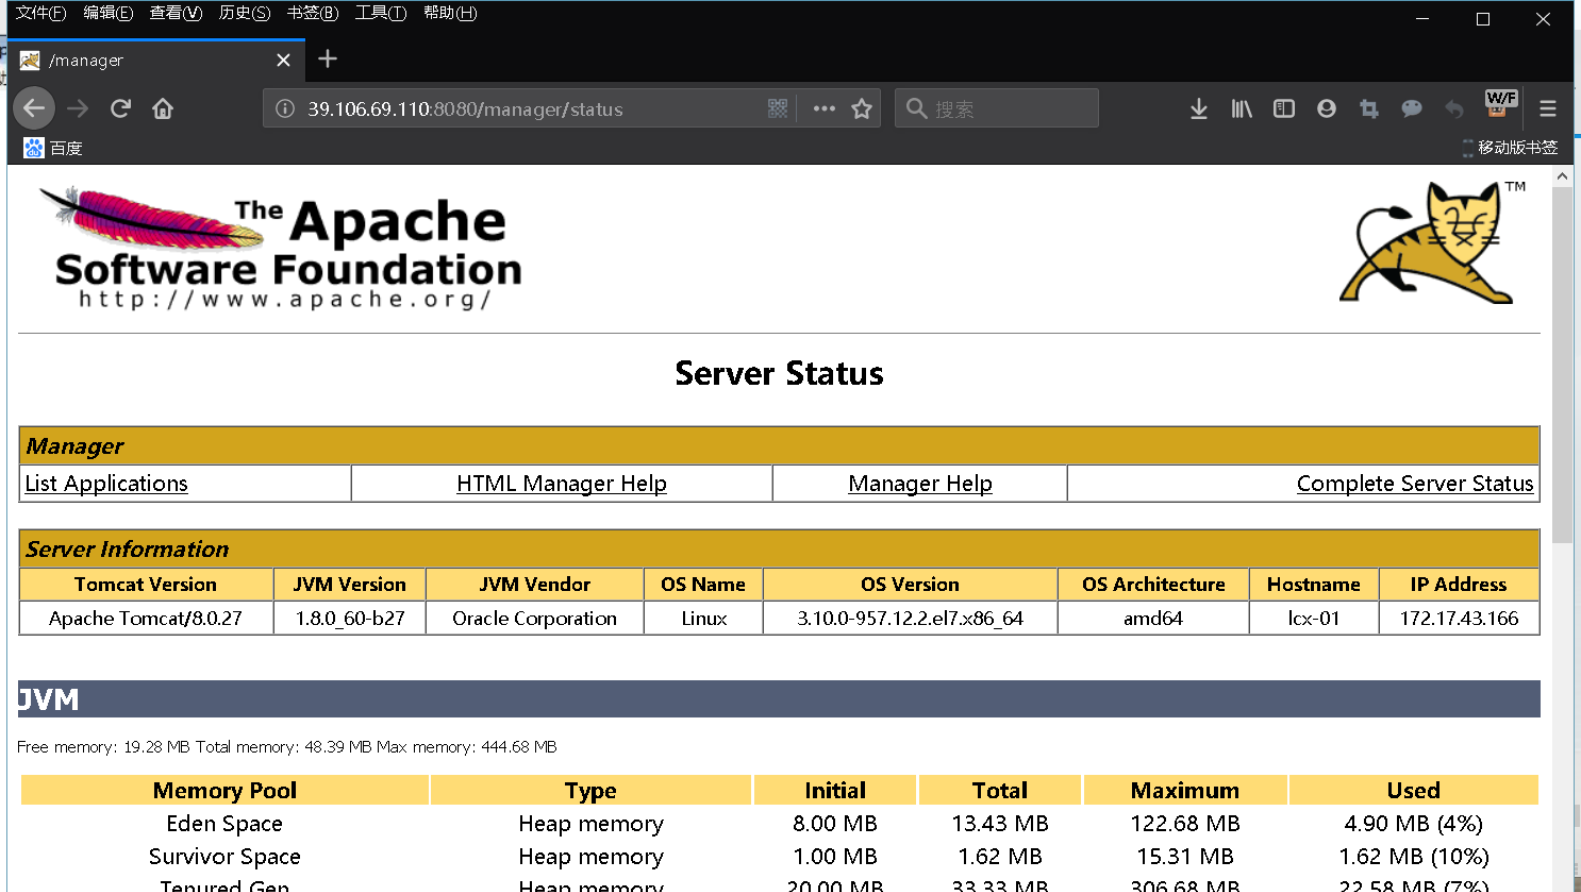Open the Firefox account icon
Viewport: 1581px width, 892px height.
pos(1326,108)
